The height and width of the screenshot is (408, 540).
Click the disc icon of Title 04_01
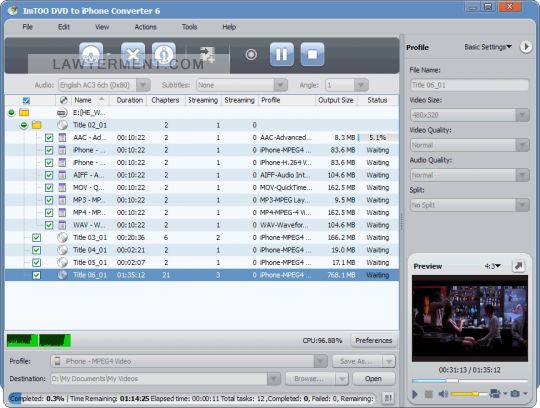tap(62, 250)
